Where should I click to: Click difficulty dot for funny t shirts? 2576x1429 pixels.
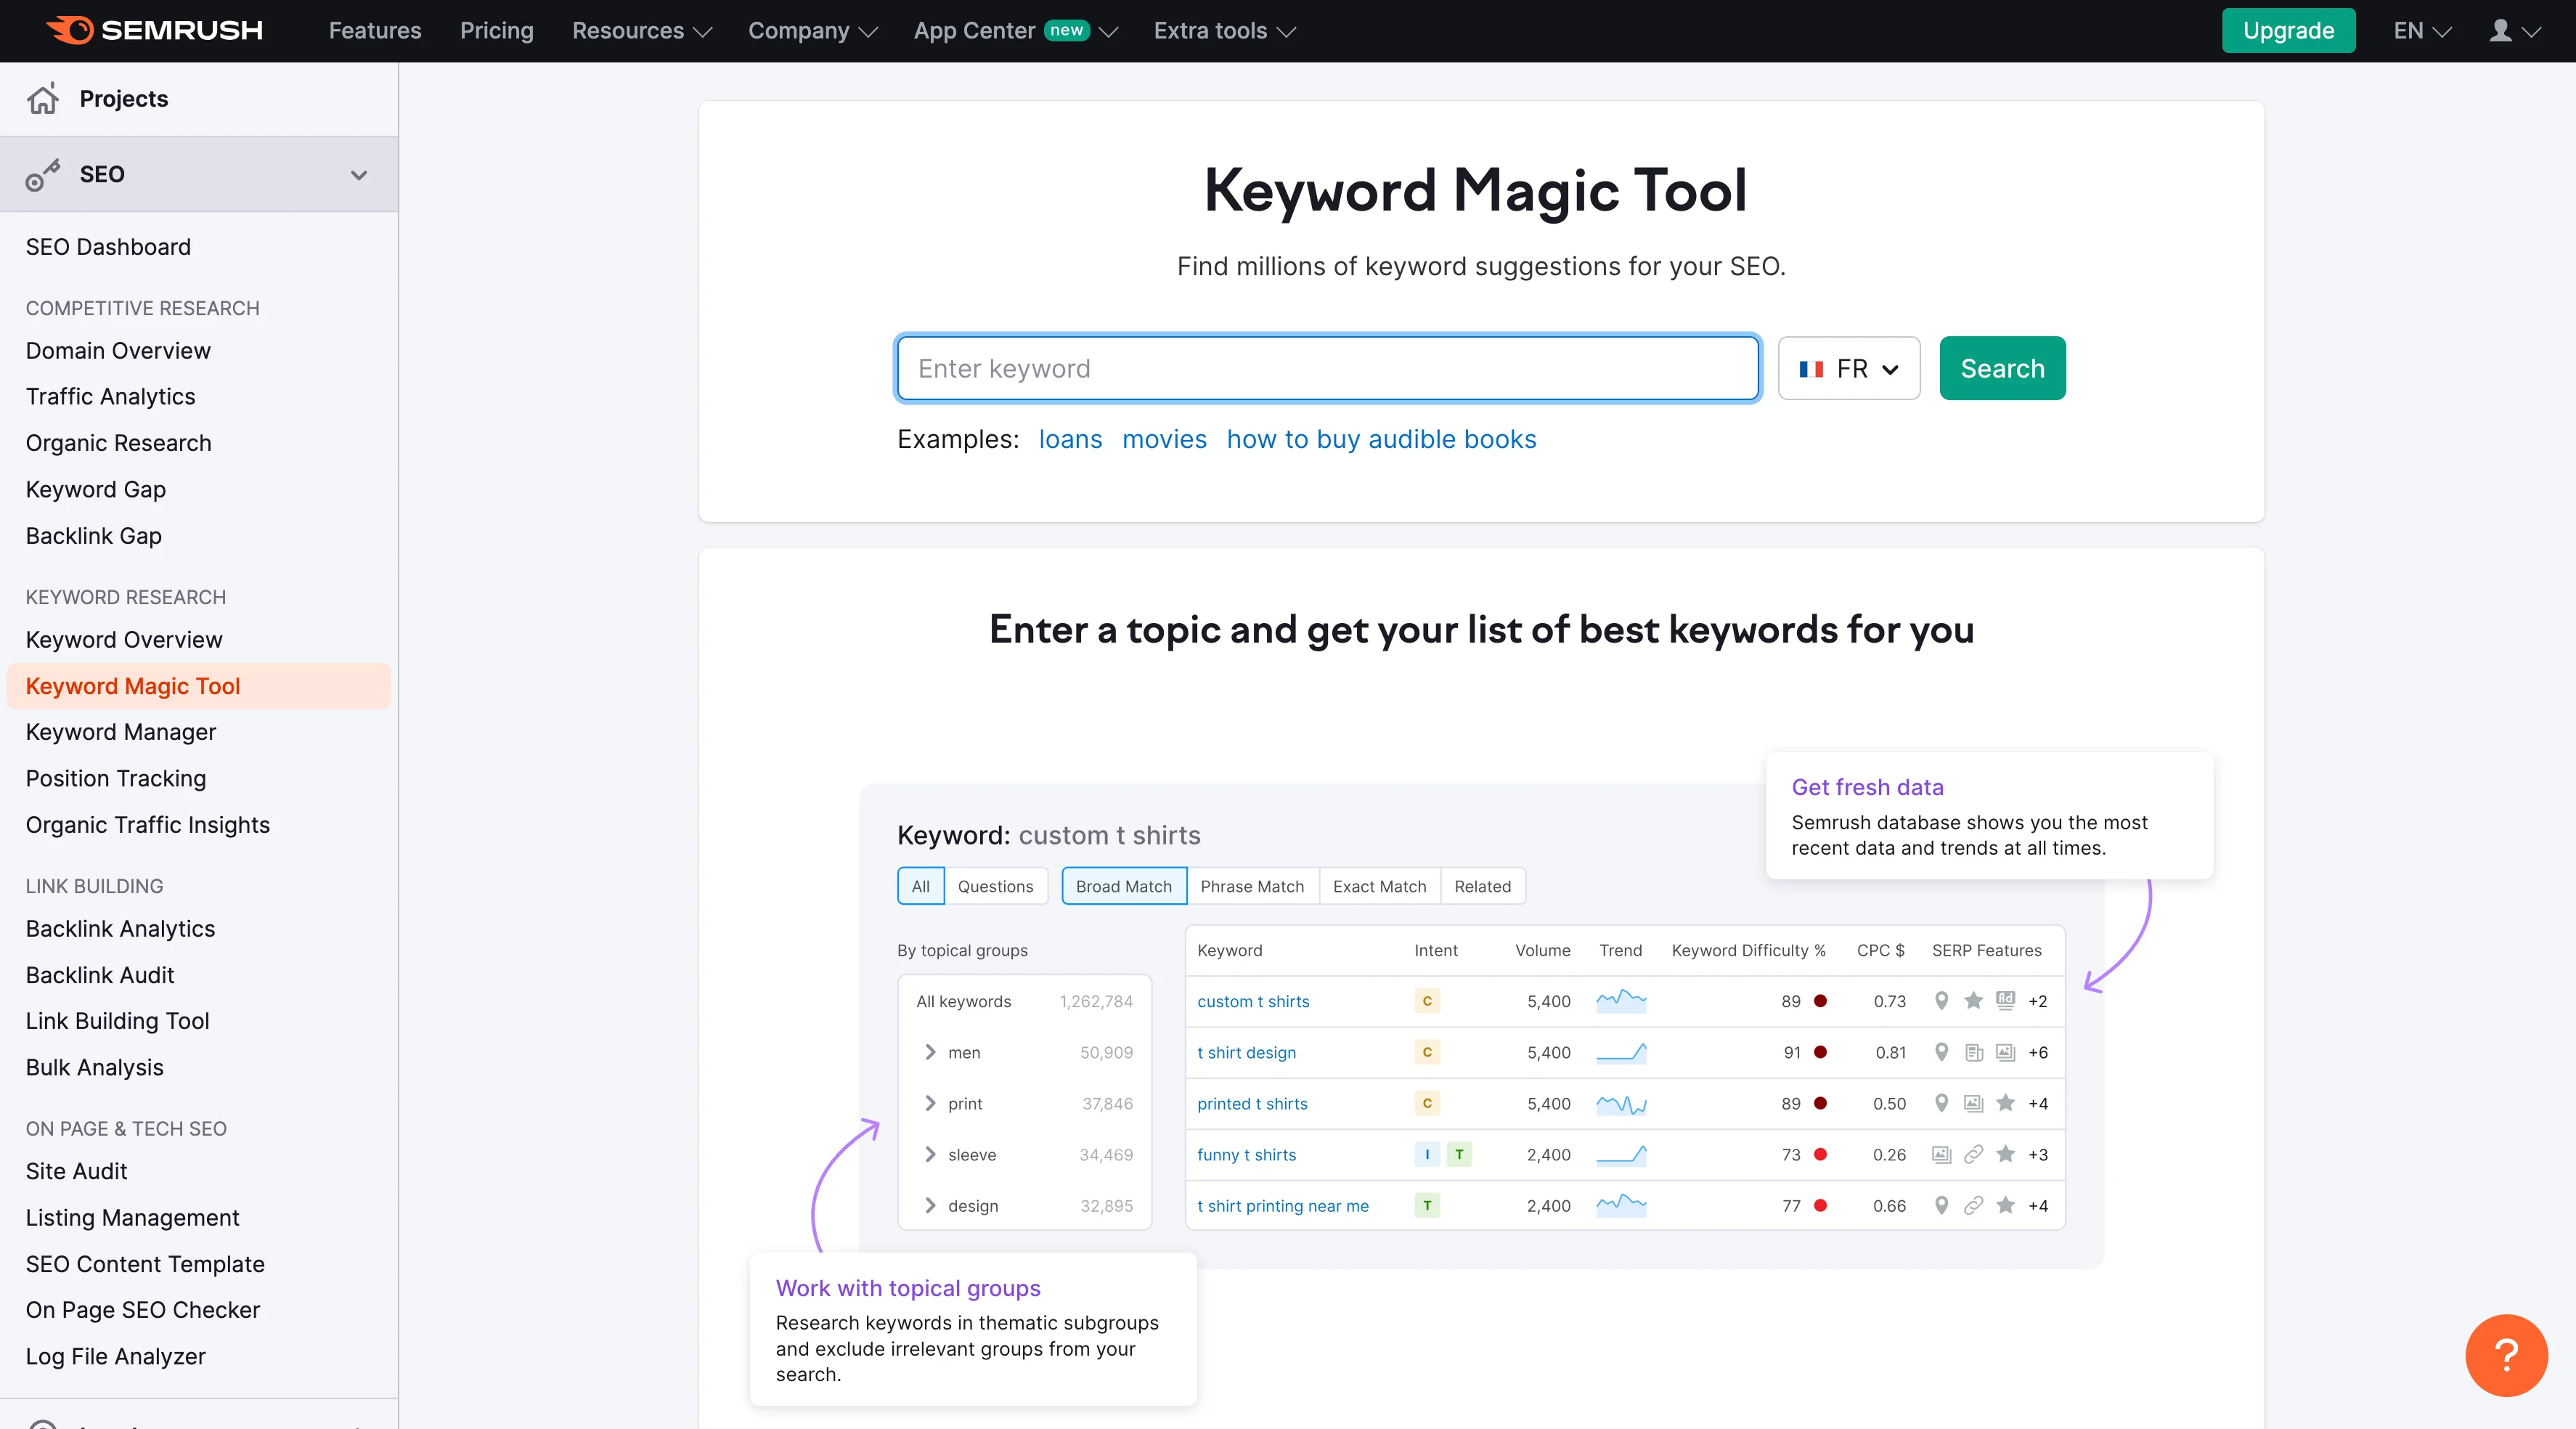click(x=1820, y=1154)
